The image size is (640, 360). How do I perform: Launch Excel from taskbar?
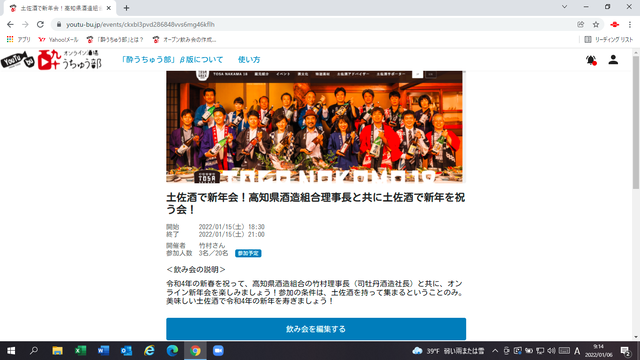point(80,351)
